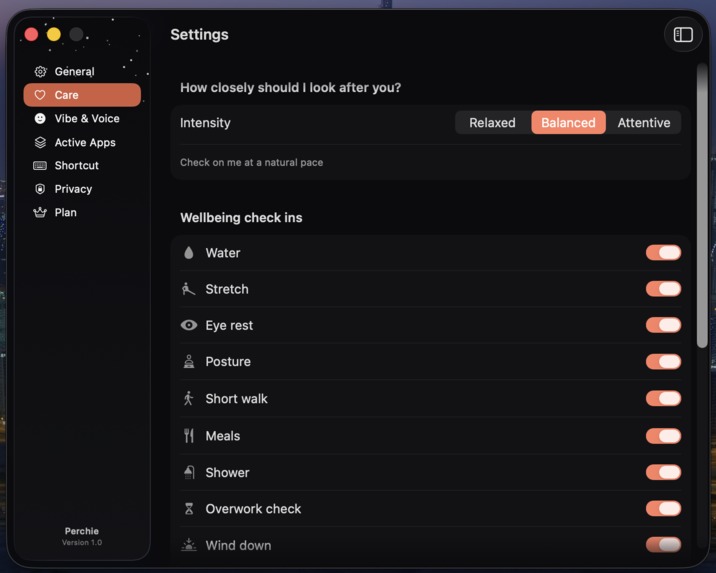The image size is (716, 573).
Task: Click the Perchie app name text
Action: [x=82, y=531]
